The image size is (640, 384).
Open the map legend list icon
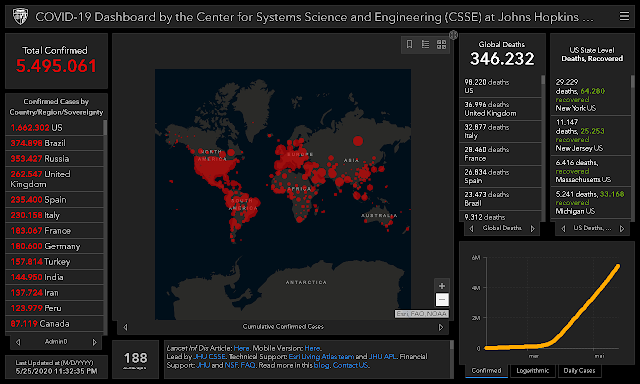425,44
